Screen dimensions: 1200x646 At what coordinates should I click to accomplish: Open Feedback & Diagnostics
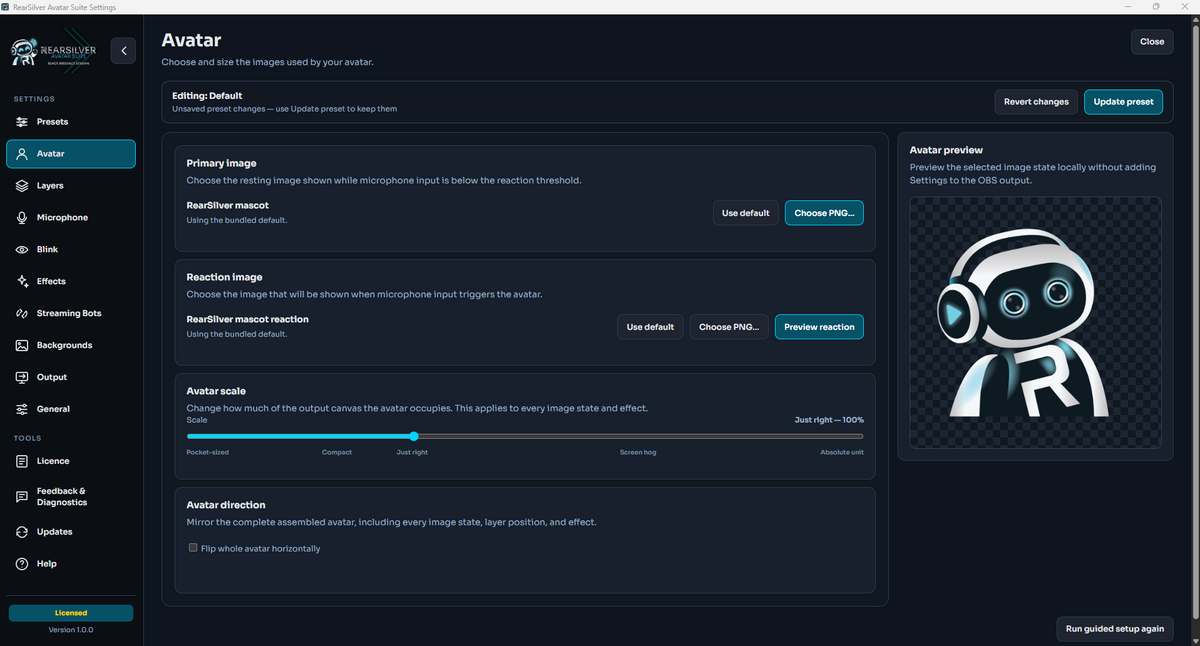(71, 497)
